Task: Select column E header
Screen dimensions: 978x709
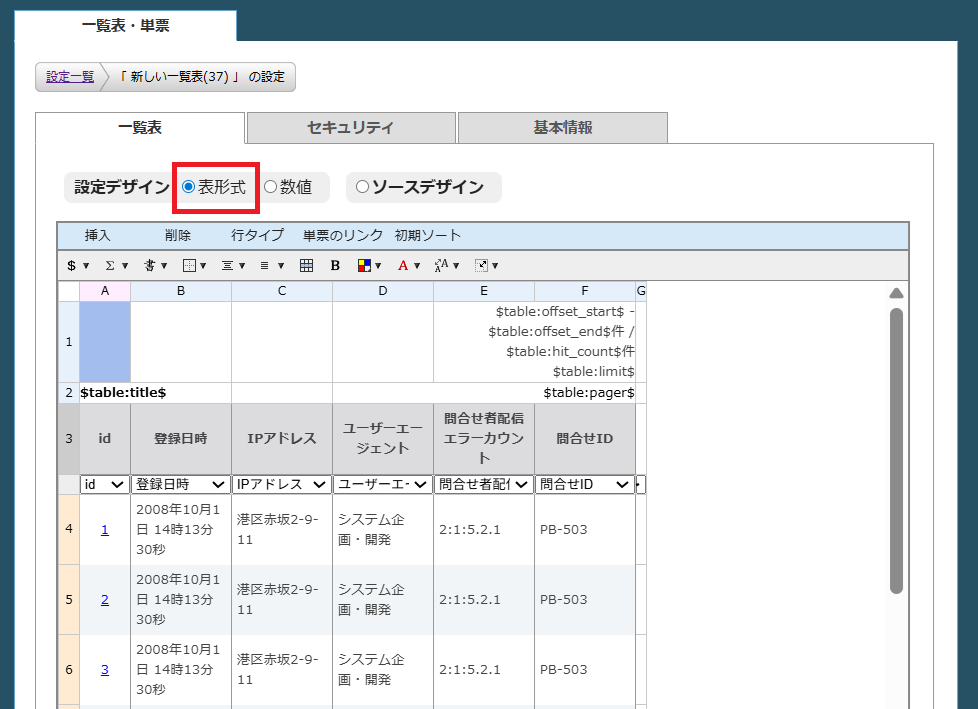Action: pos(484,291)
